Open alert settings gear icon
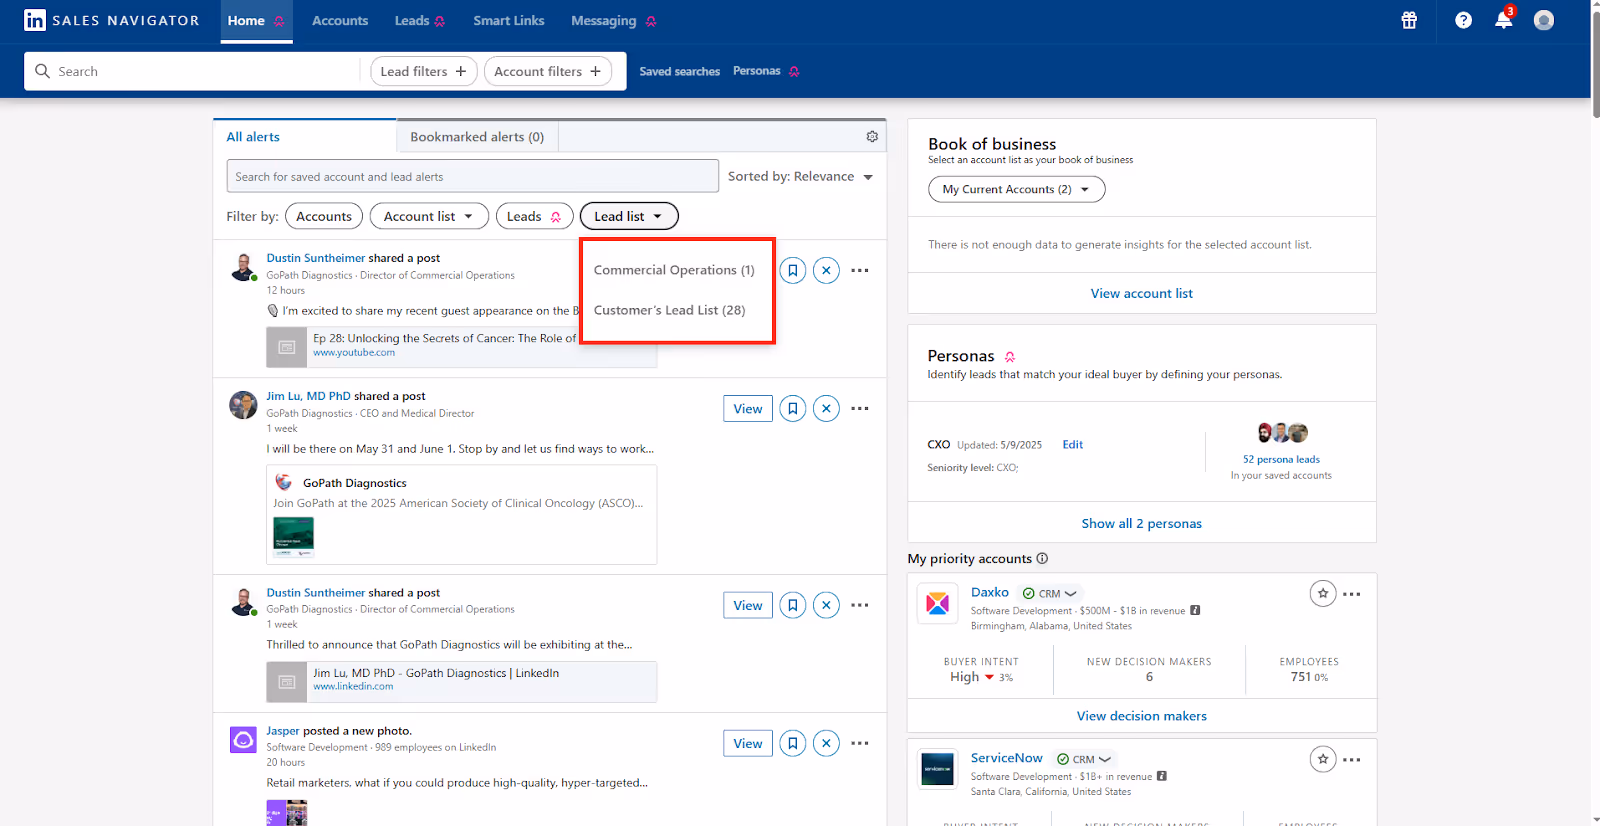This screenshot has width=1600, height=826. tap(872, 136)
